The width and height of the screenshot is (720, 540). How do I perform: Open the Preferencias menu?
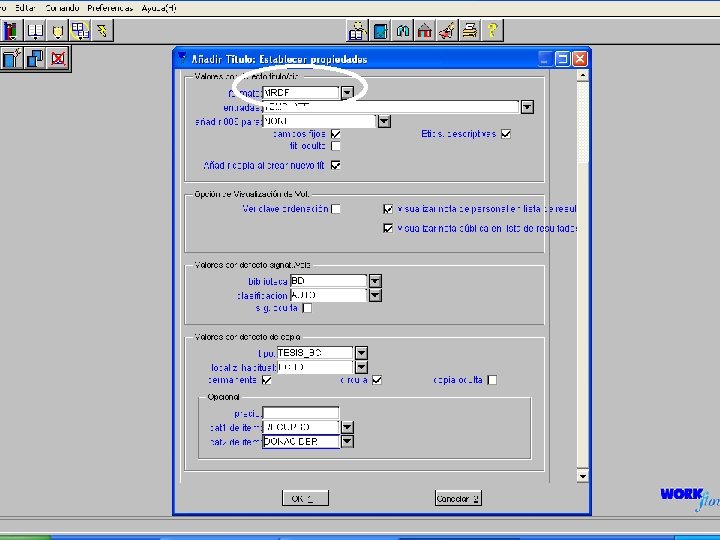pyautogui.click(x=110, y=8)
